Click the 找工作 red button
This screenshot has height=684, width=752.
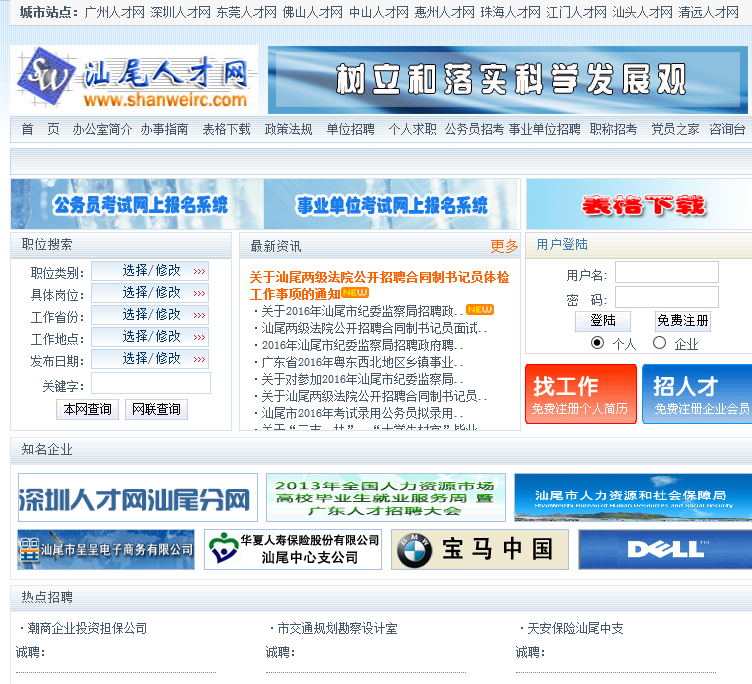[x=581, y=394]
